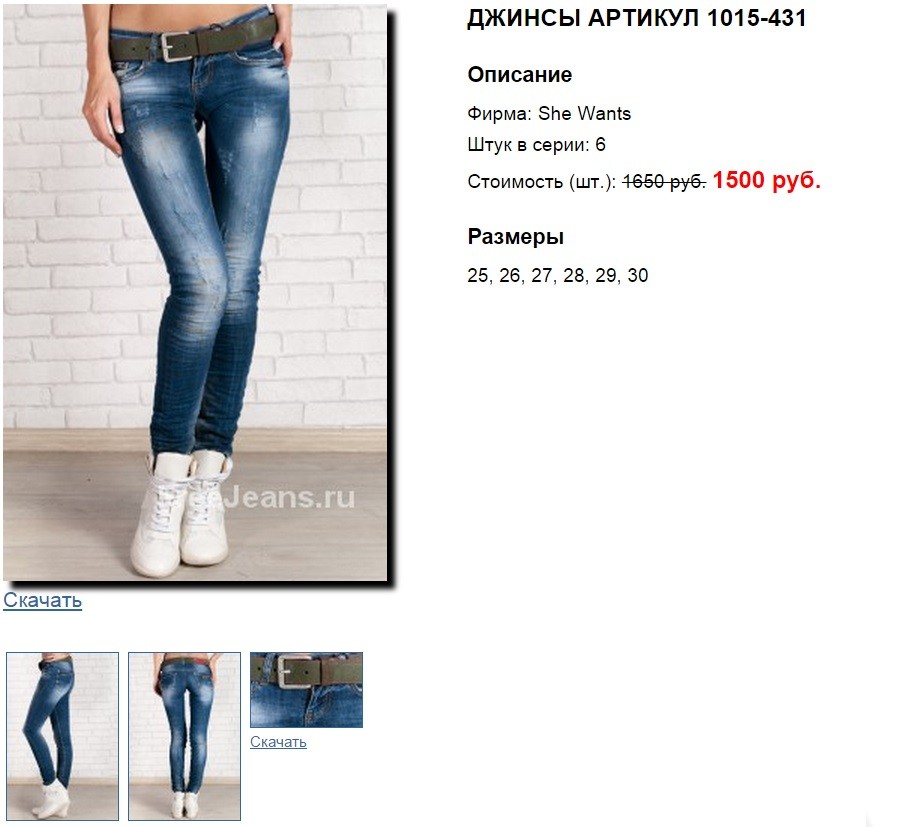Click the silver belt buckle in main photo
This screenshot has height=827, width=923.
(177, 47)
